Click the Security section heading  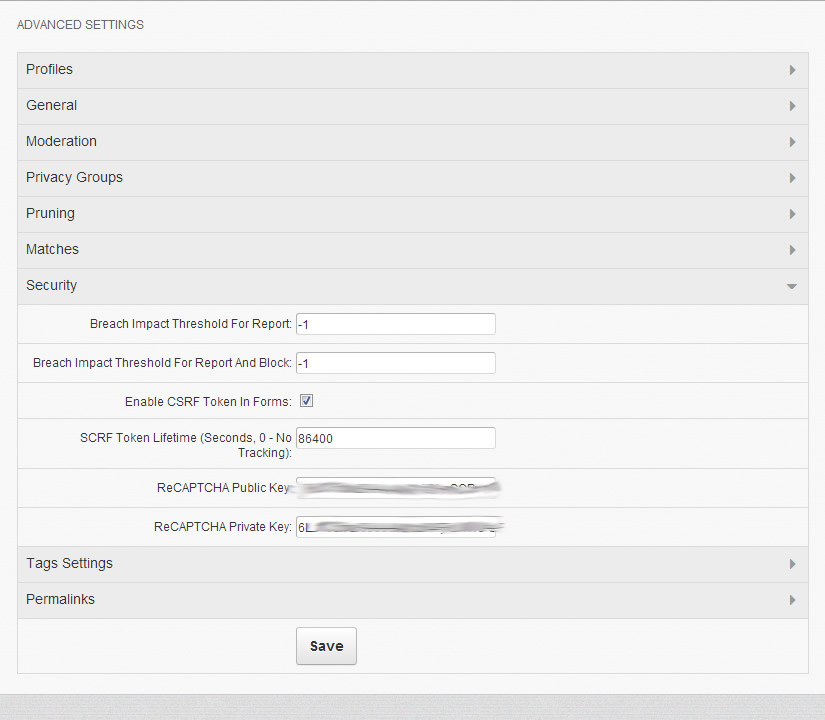(52, 286)
